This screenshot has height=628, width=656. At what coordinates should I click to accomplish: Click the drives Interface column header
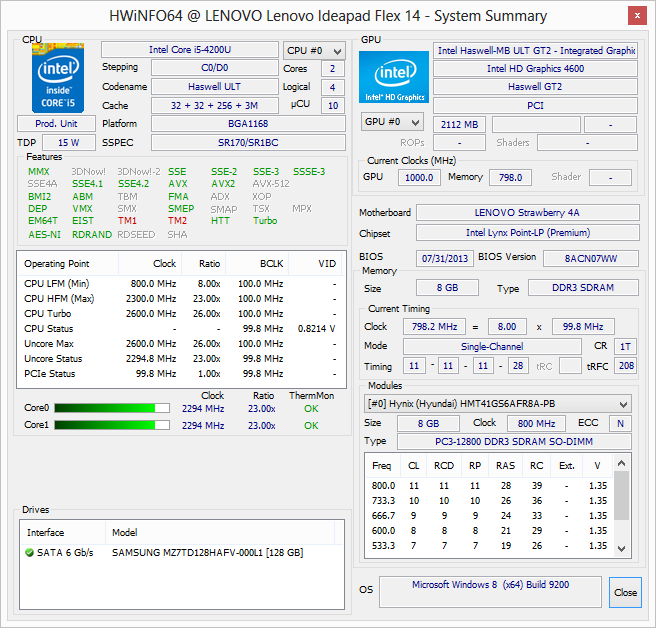click(63, 533)
